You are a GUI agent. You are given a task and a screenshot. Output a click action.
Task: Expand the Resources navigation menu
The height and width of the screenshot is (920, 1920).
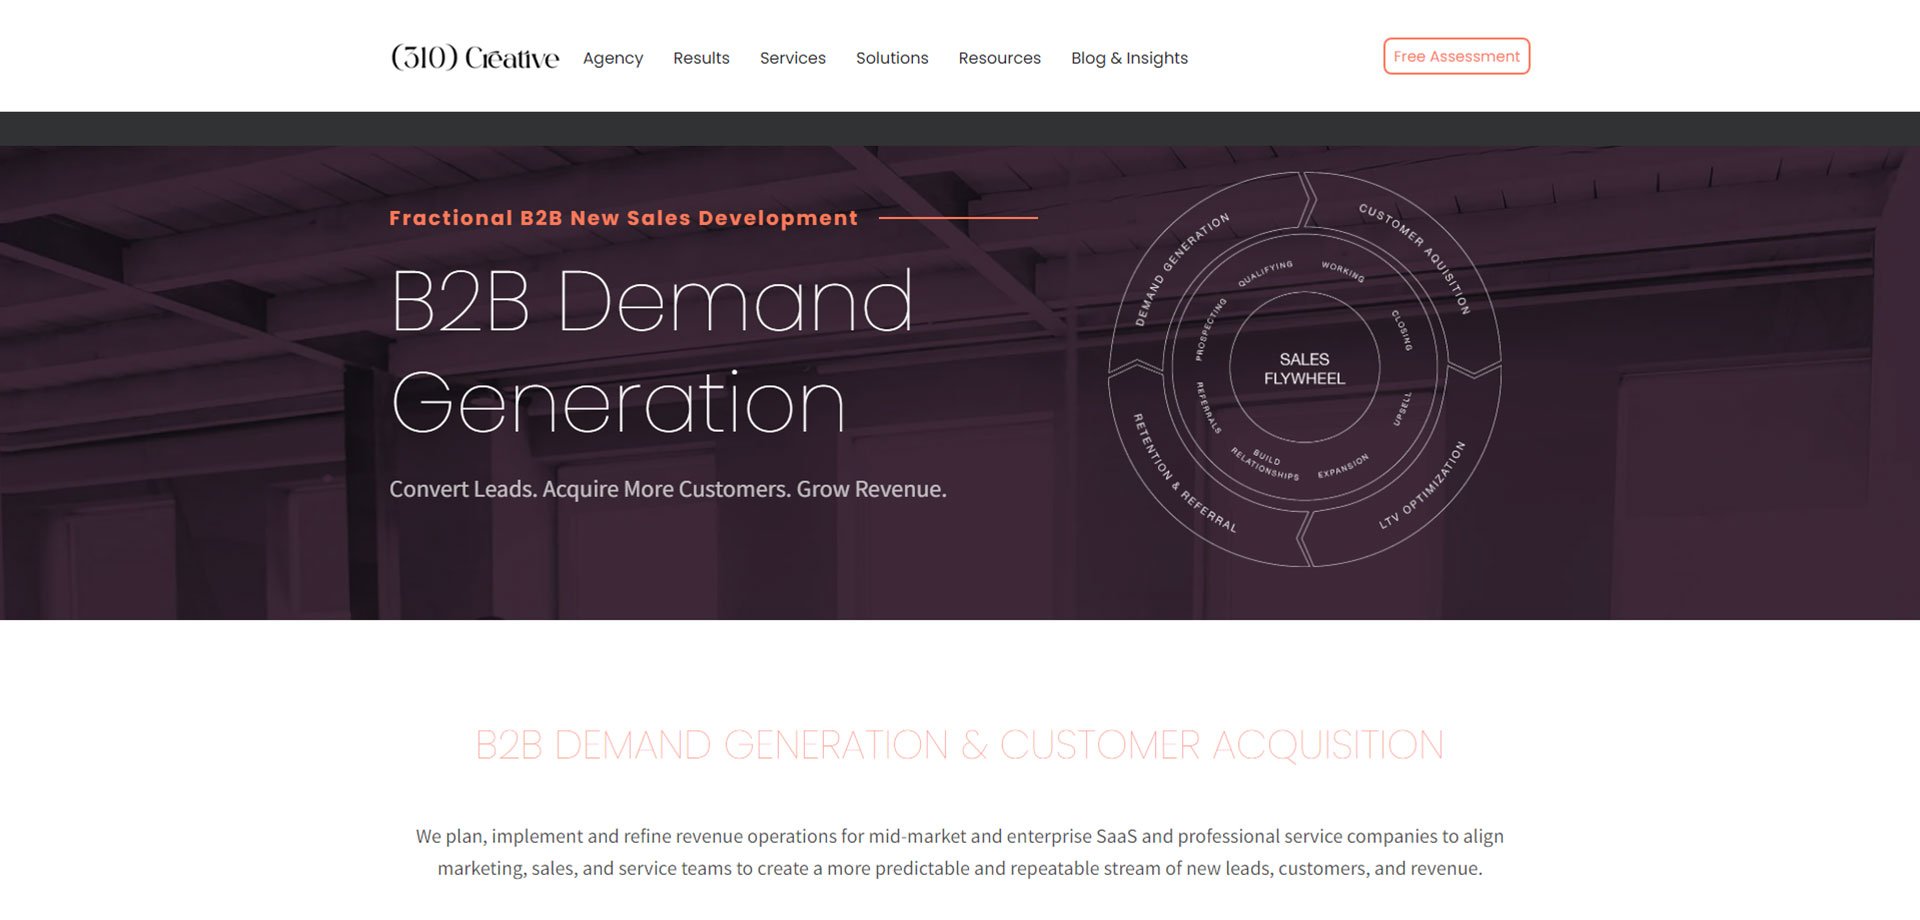click(999, 58)
